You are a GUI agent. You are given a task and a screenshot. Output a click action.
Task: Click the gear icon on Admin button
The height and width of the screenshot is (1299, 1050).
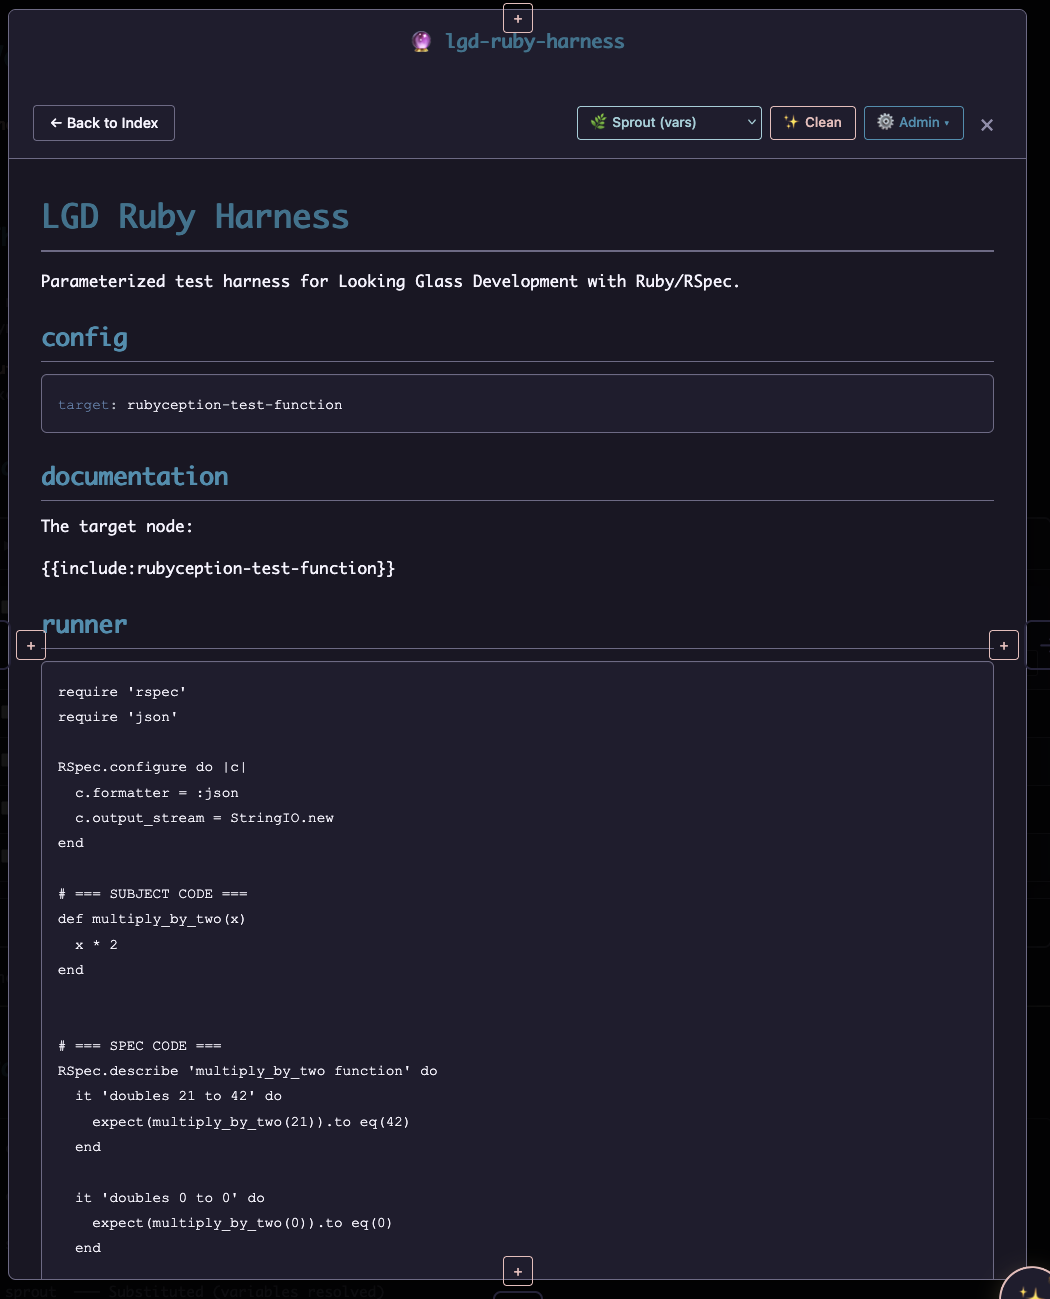pyautogui.click(x=885, y=122)
